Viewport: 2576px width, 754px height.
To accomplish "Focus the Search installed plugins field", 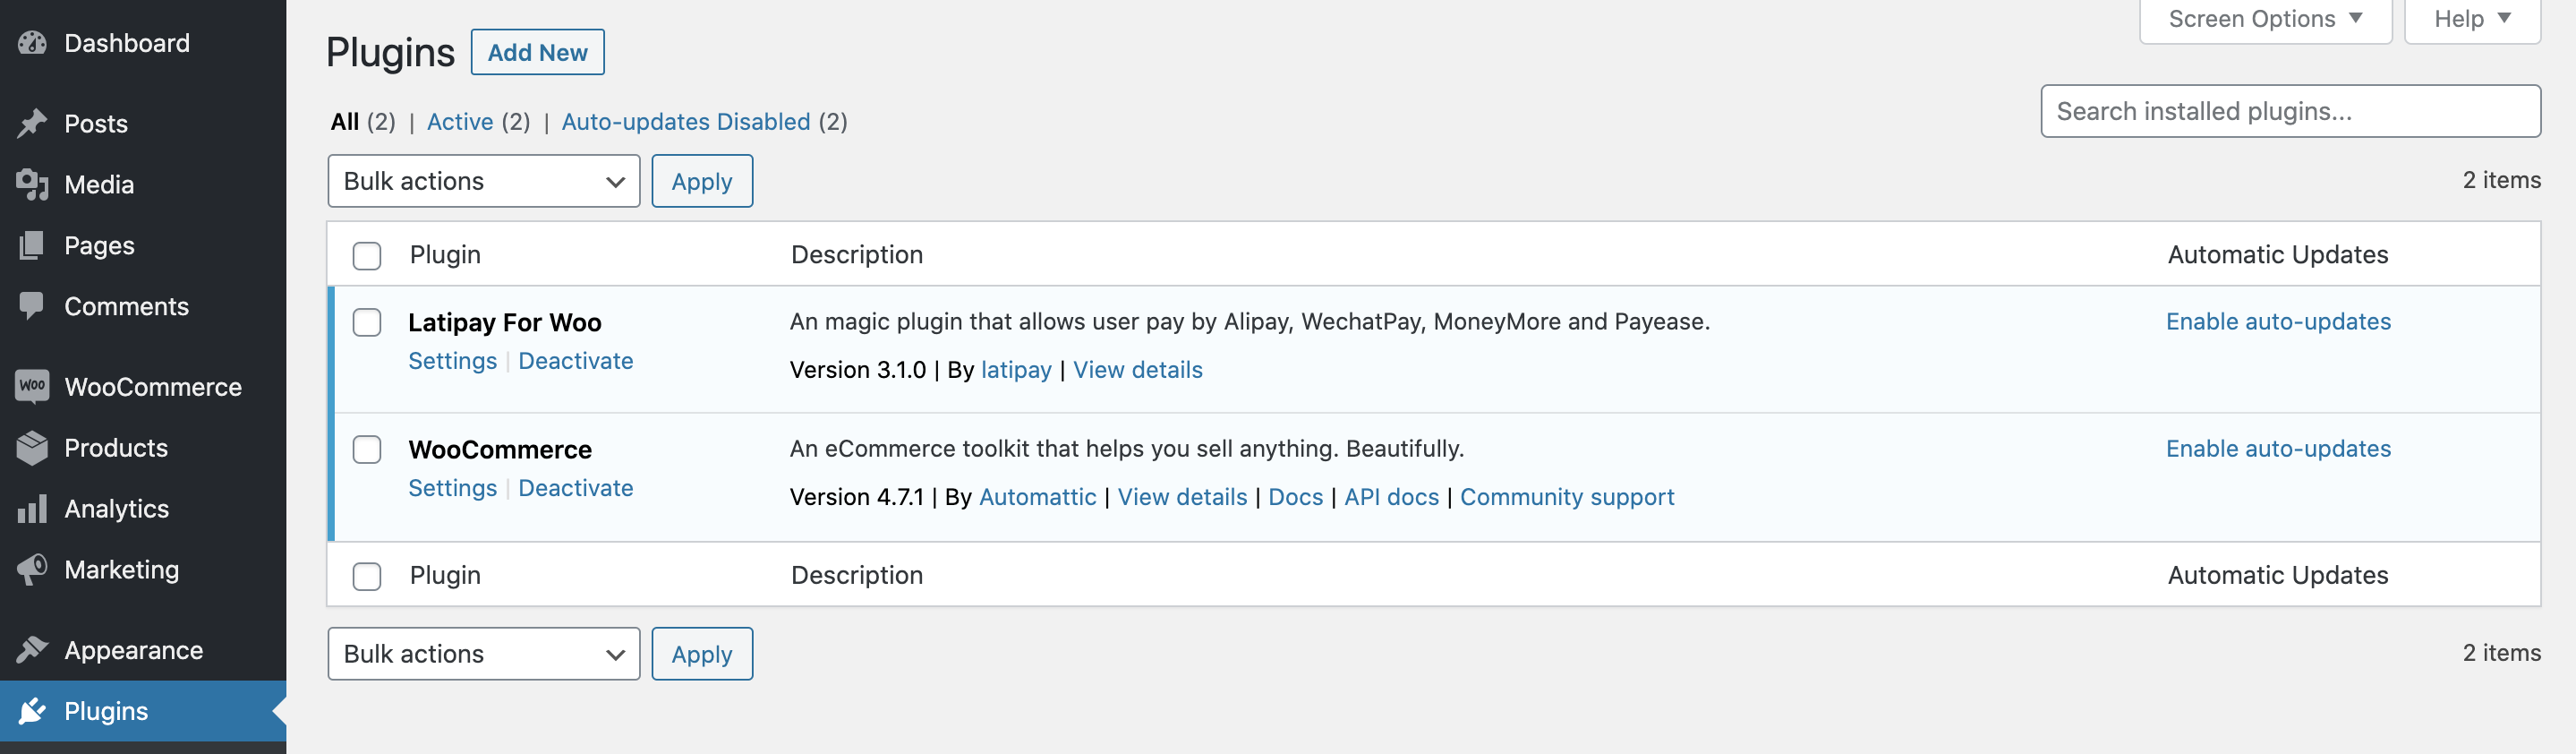I will pos(2290,111).
